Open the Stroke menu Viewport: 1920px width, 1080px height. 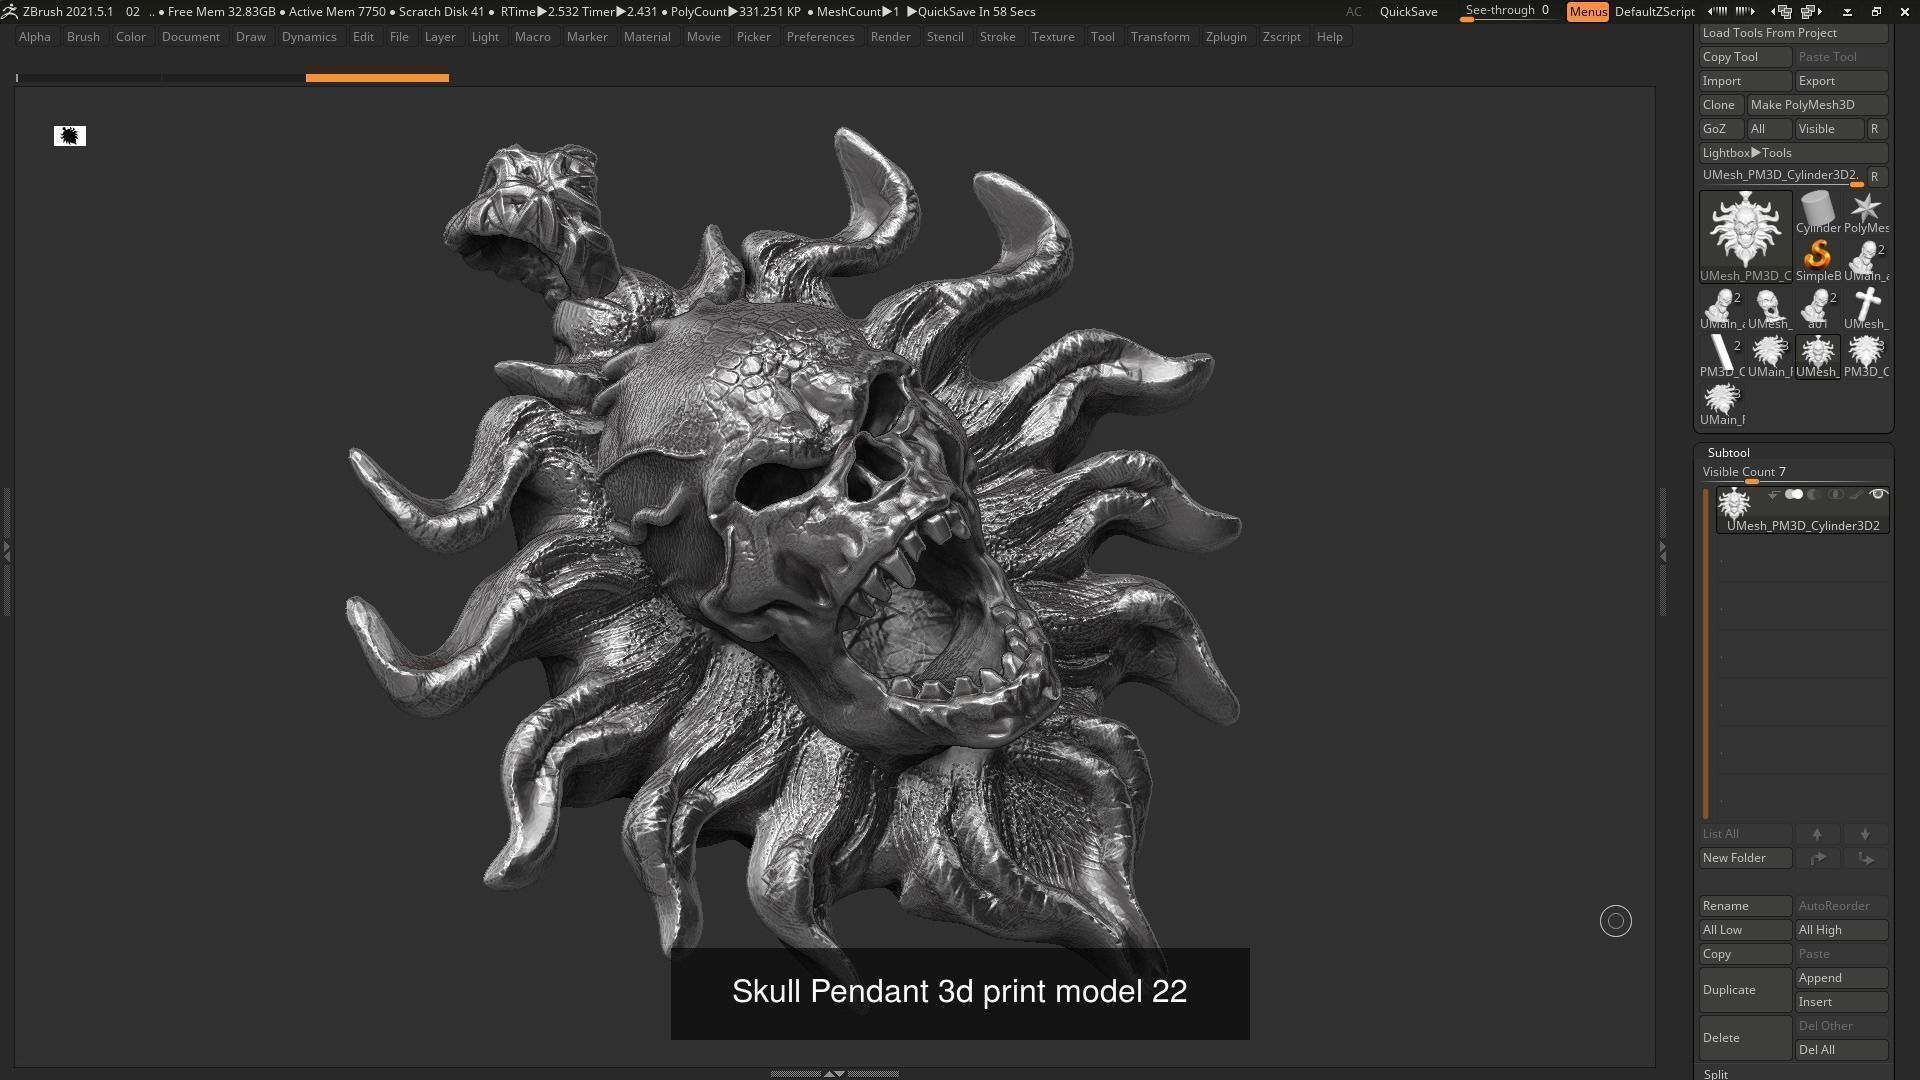click(997, 37)
